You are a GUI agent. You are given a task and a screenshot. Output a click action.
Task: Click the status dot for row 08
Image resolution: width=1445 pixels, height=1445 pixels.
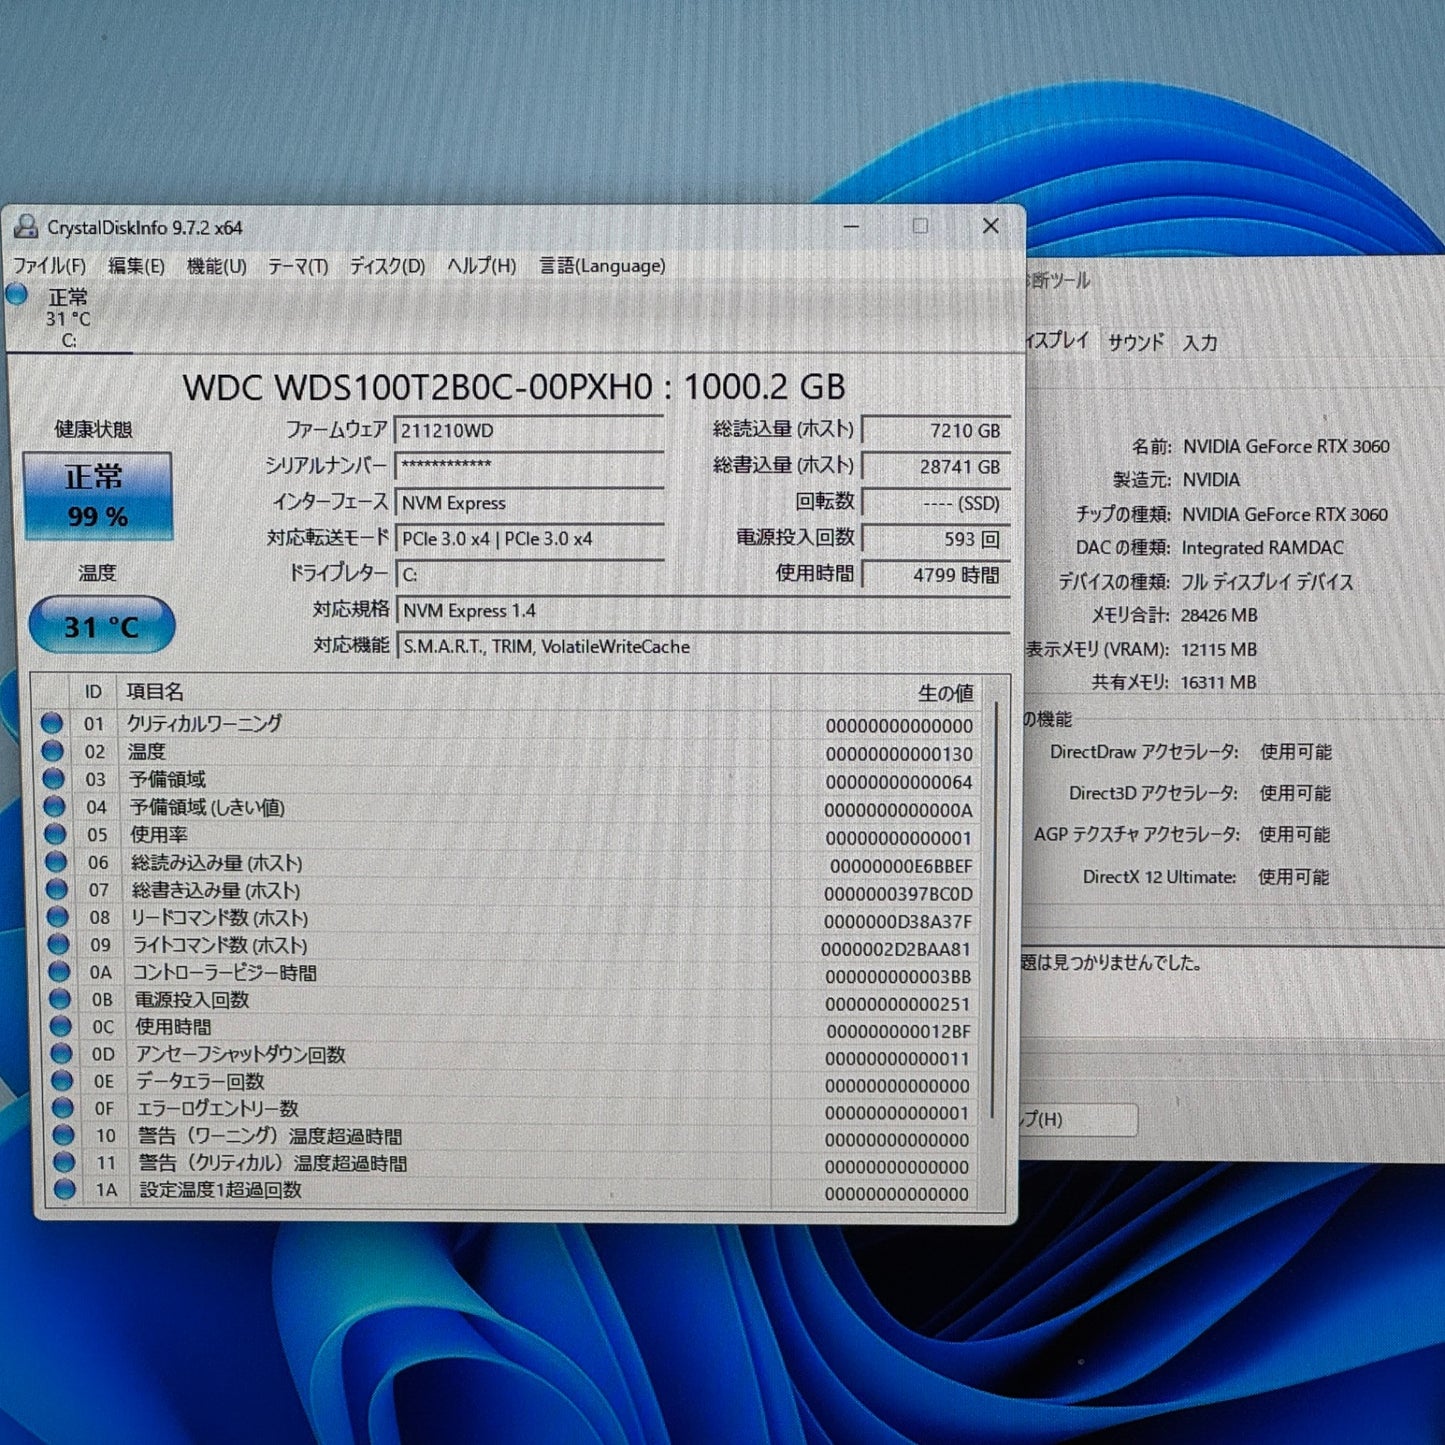pyautogui.click(x=58, y=916)
